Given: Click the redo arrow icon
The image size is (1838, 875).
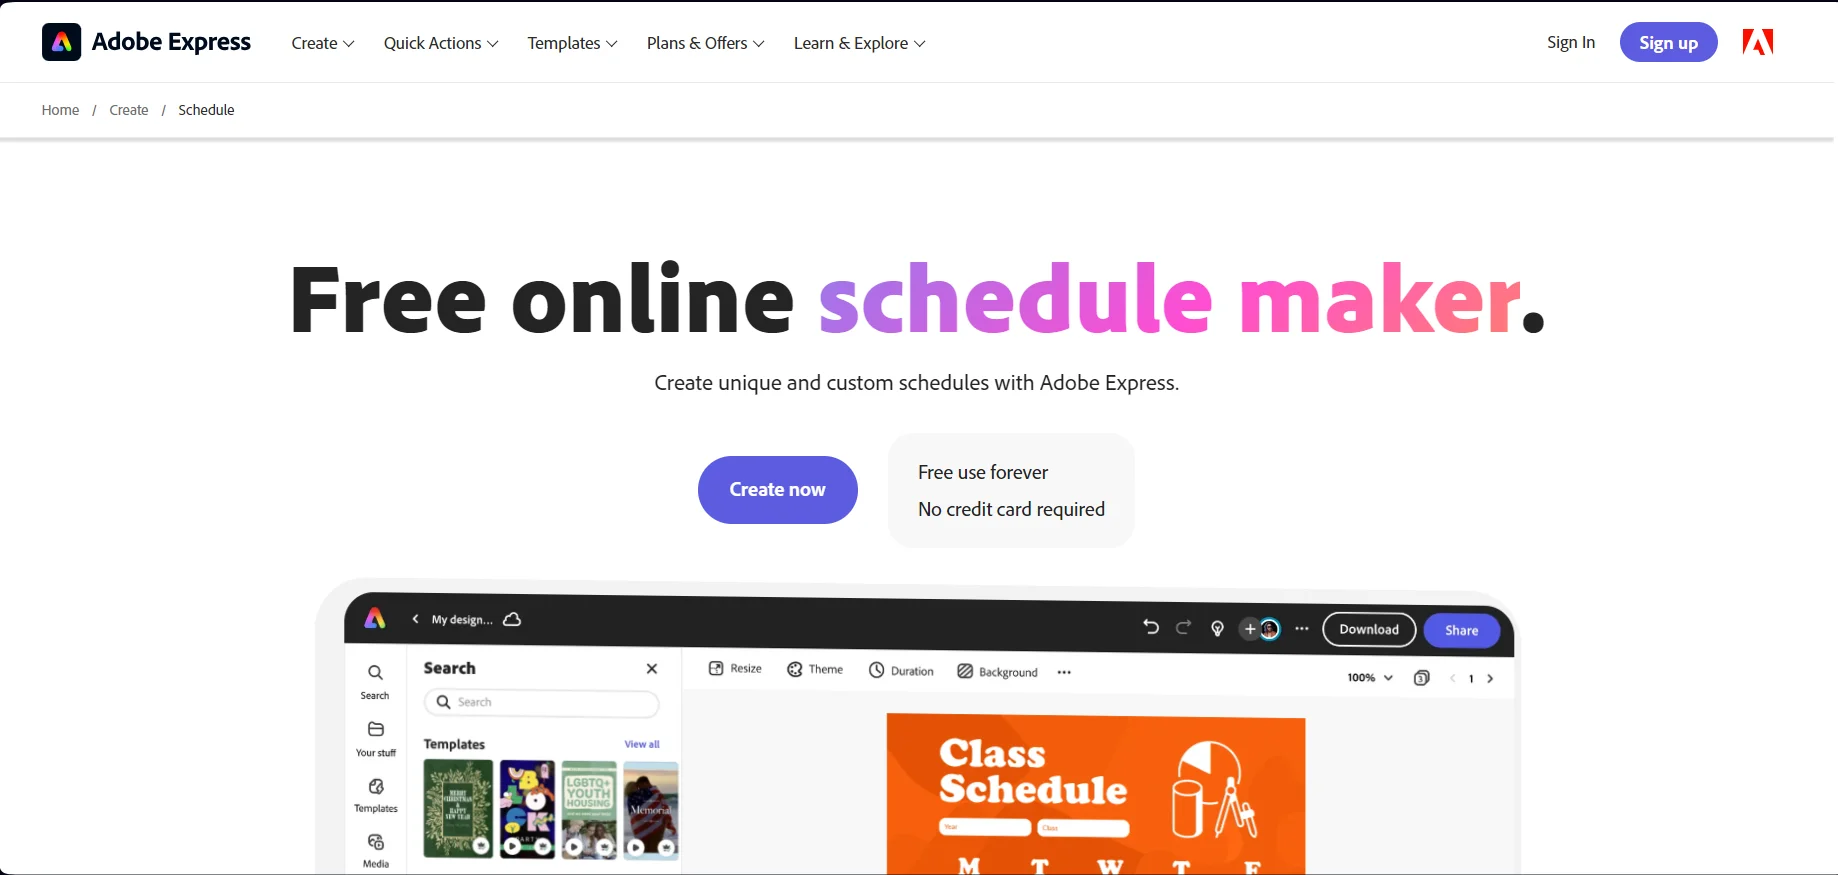Looking at the screenshot, I should (x=1183, y=627).
